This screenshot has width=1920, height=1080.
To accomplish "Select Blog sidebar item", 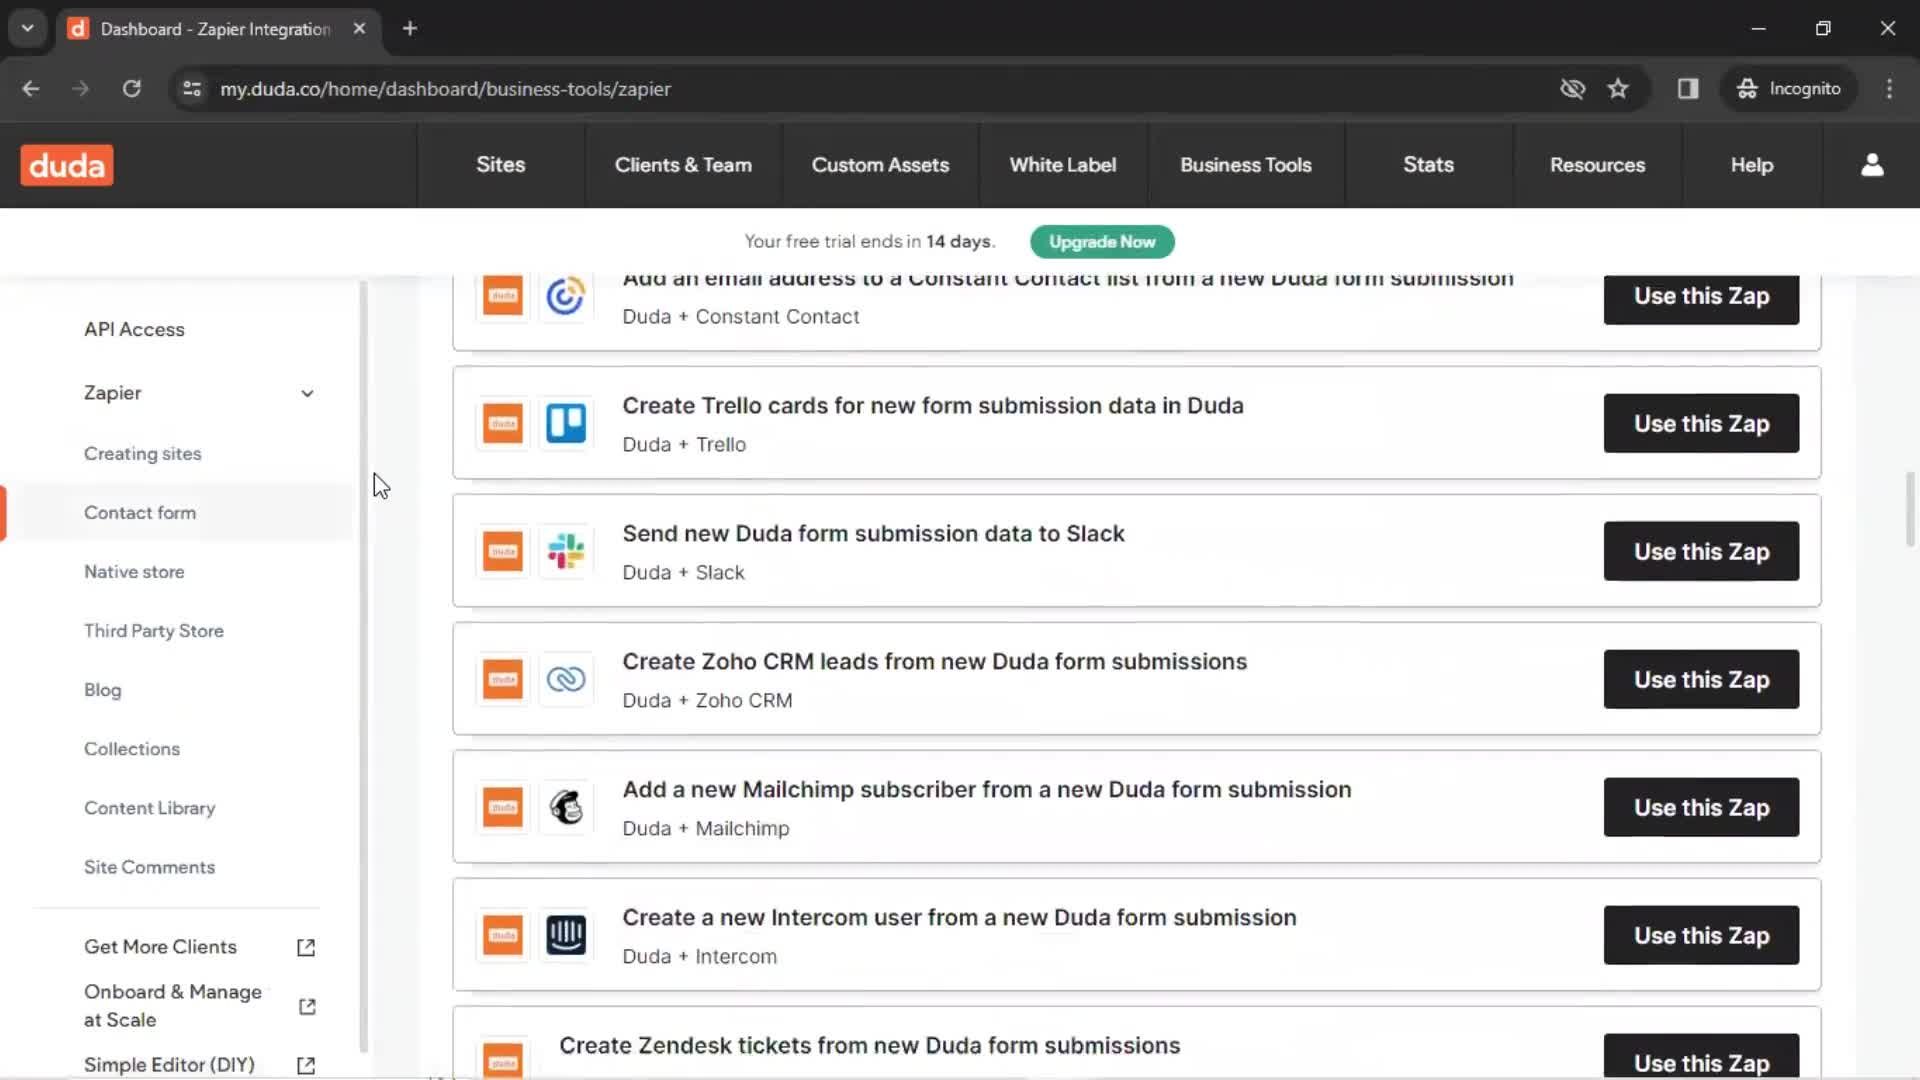I will pyautogui.click(x=102, y=689).
